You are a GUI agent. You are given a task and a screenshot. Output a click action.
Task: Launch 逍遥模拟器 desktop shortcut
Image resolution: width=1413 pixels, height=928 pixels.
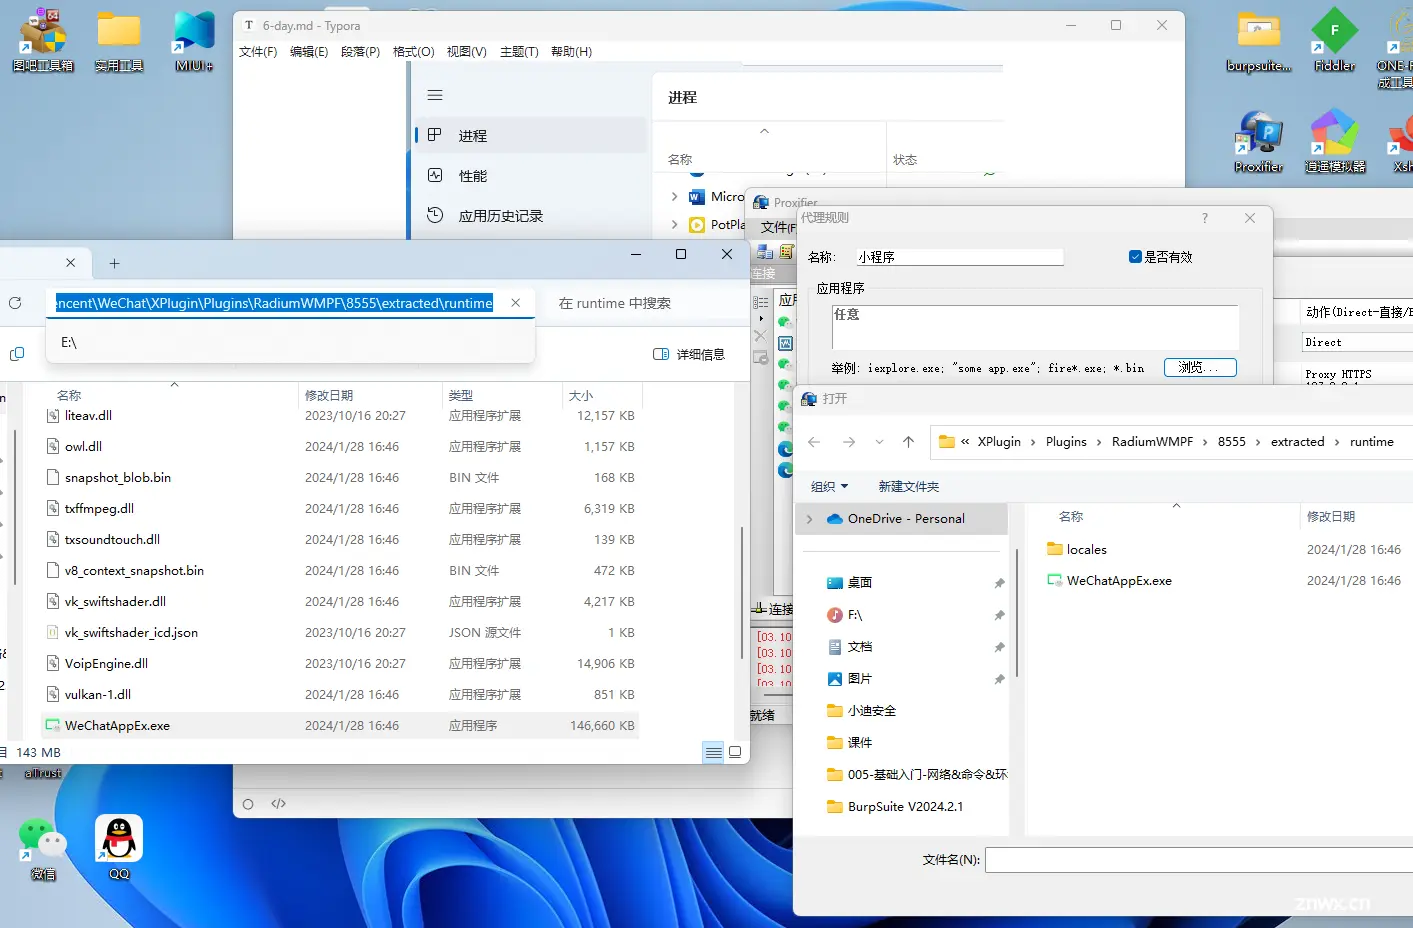pyautogui.click(x=1335, y=141)
